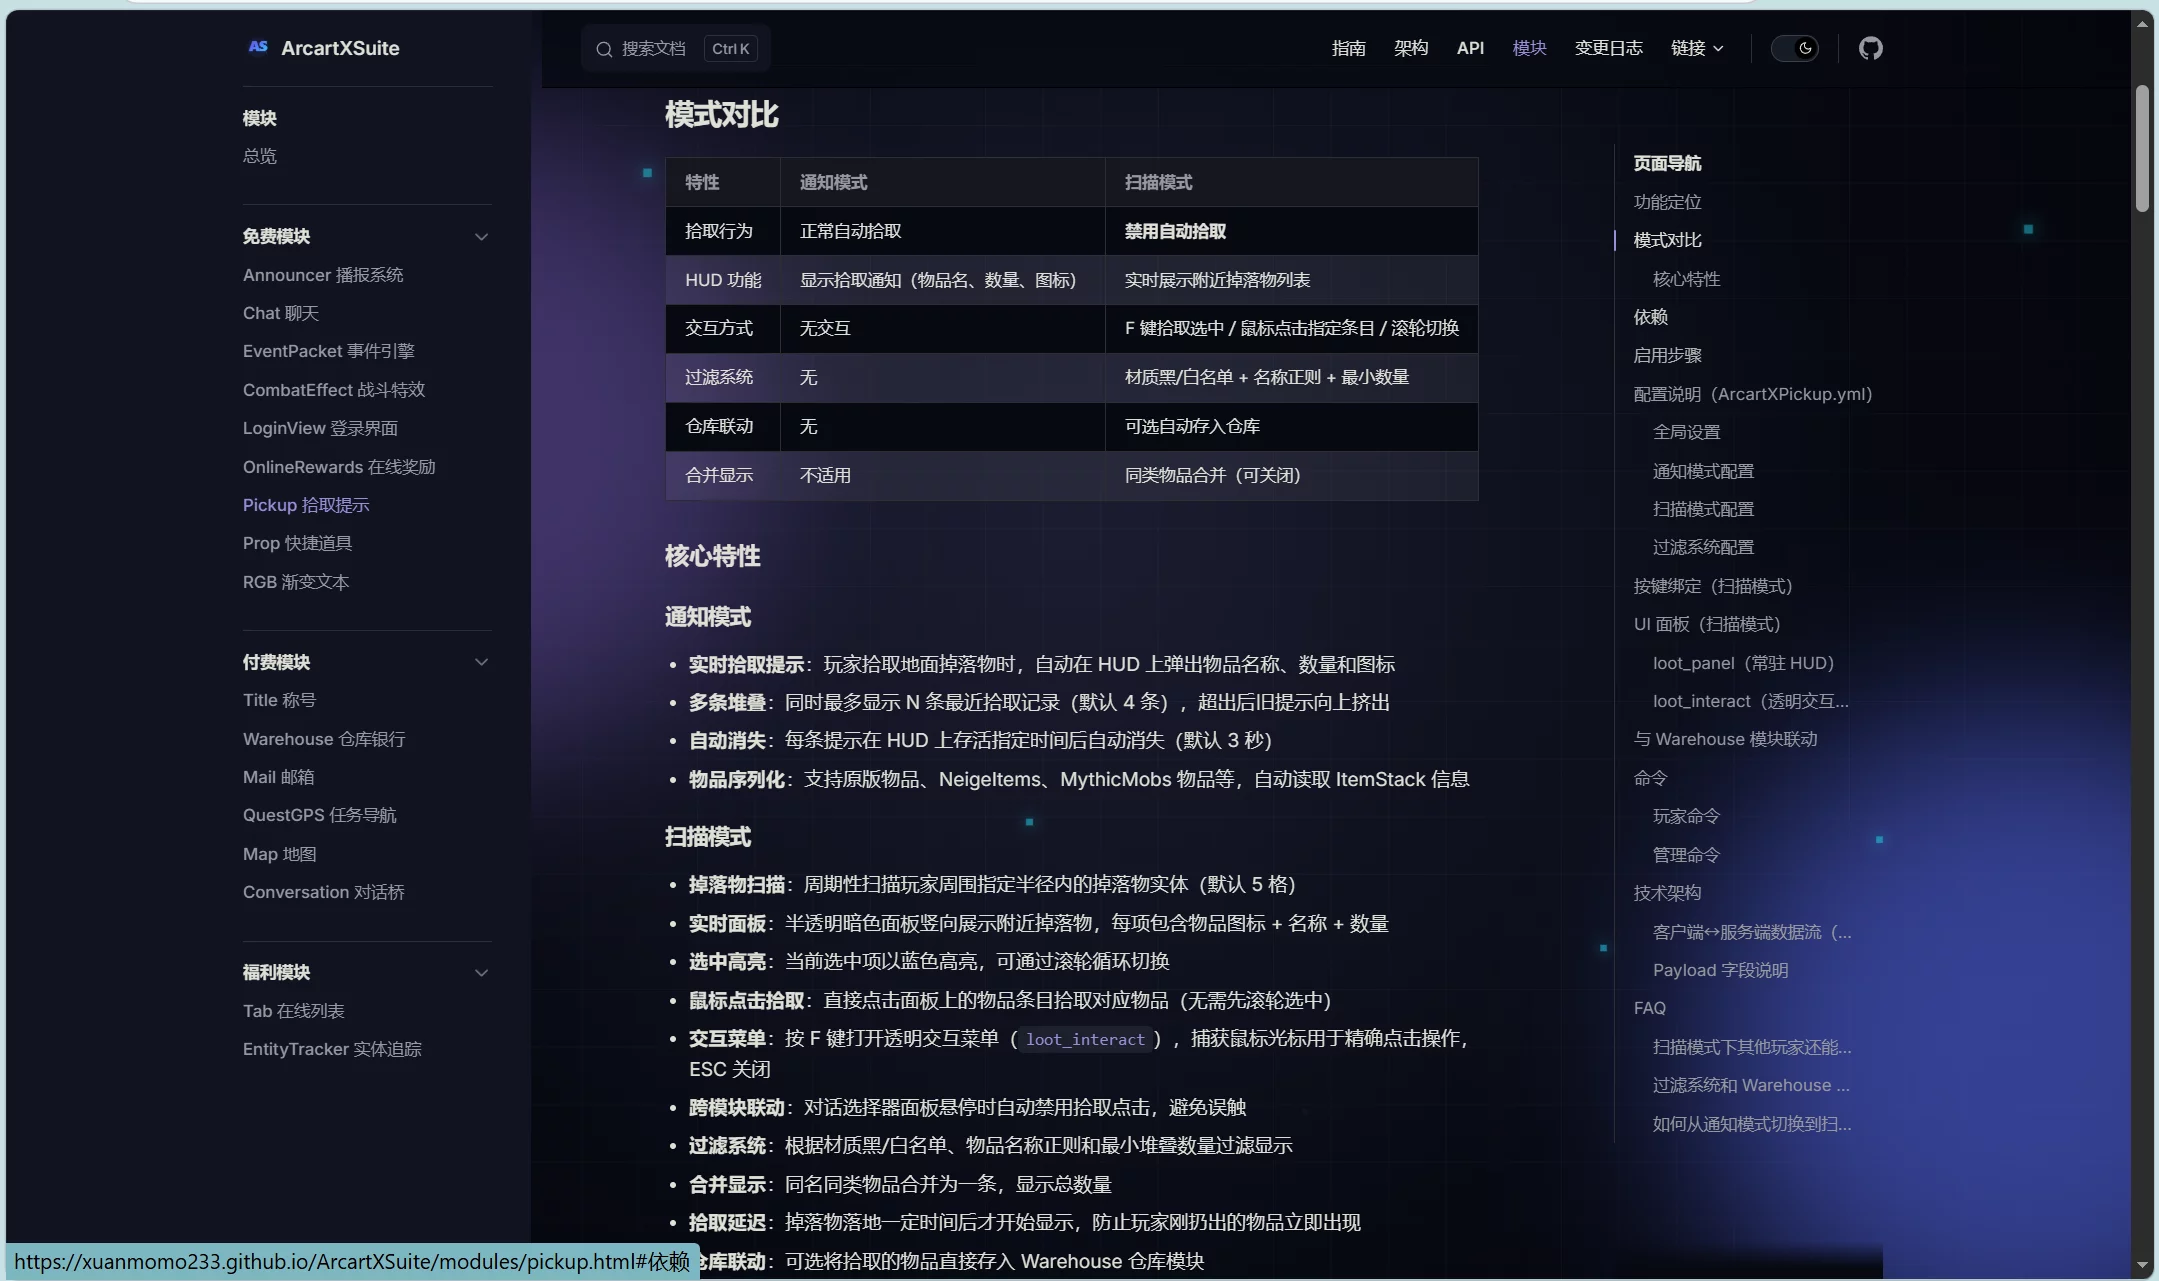The image size is (2159, 1281).
Task: Jump to 配置说明（ArcartXPickup.yml） outline entry
Action: click(x=1753, y=394)
